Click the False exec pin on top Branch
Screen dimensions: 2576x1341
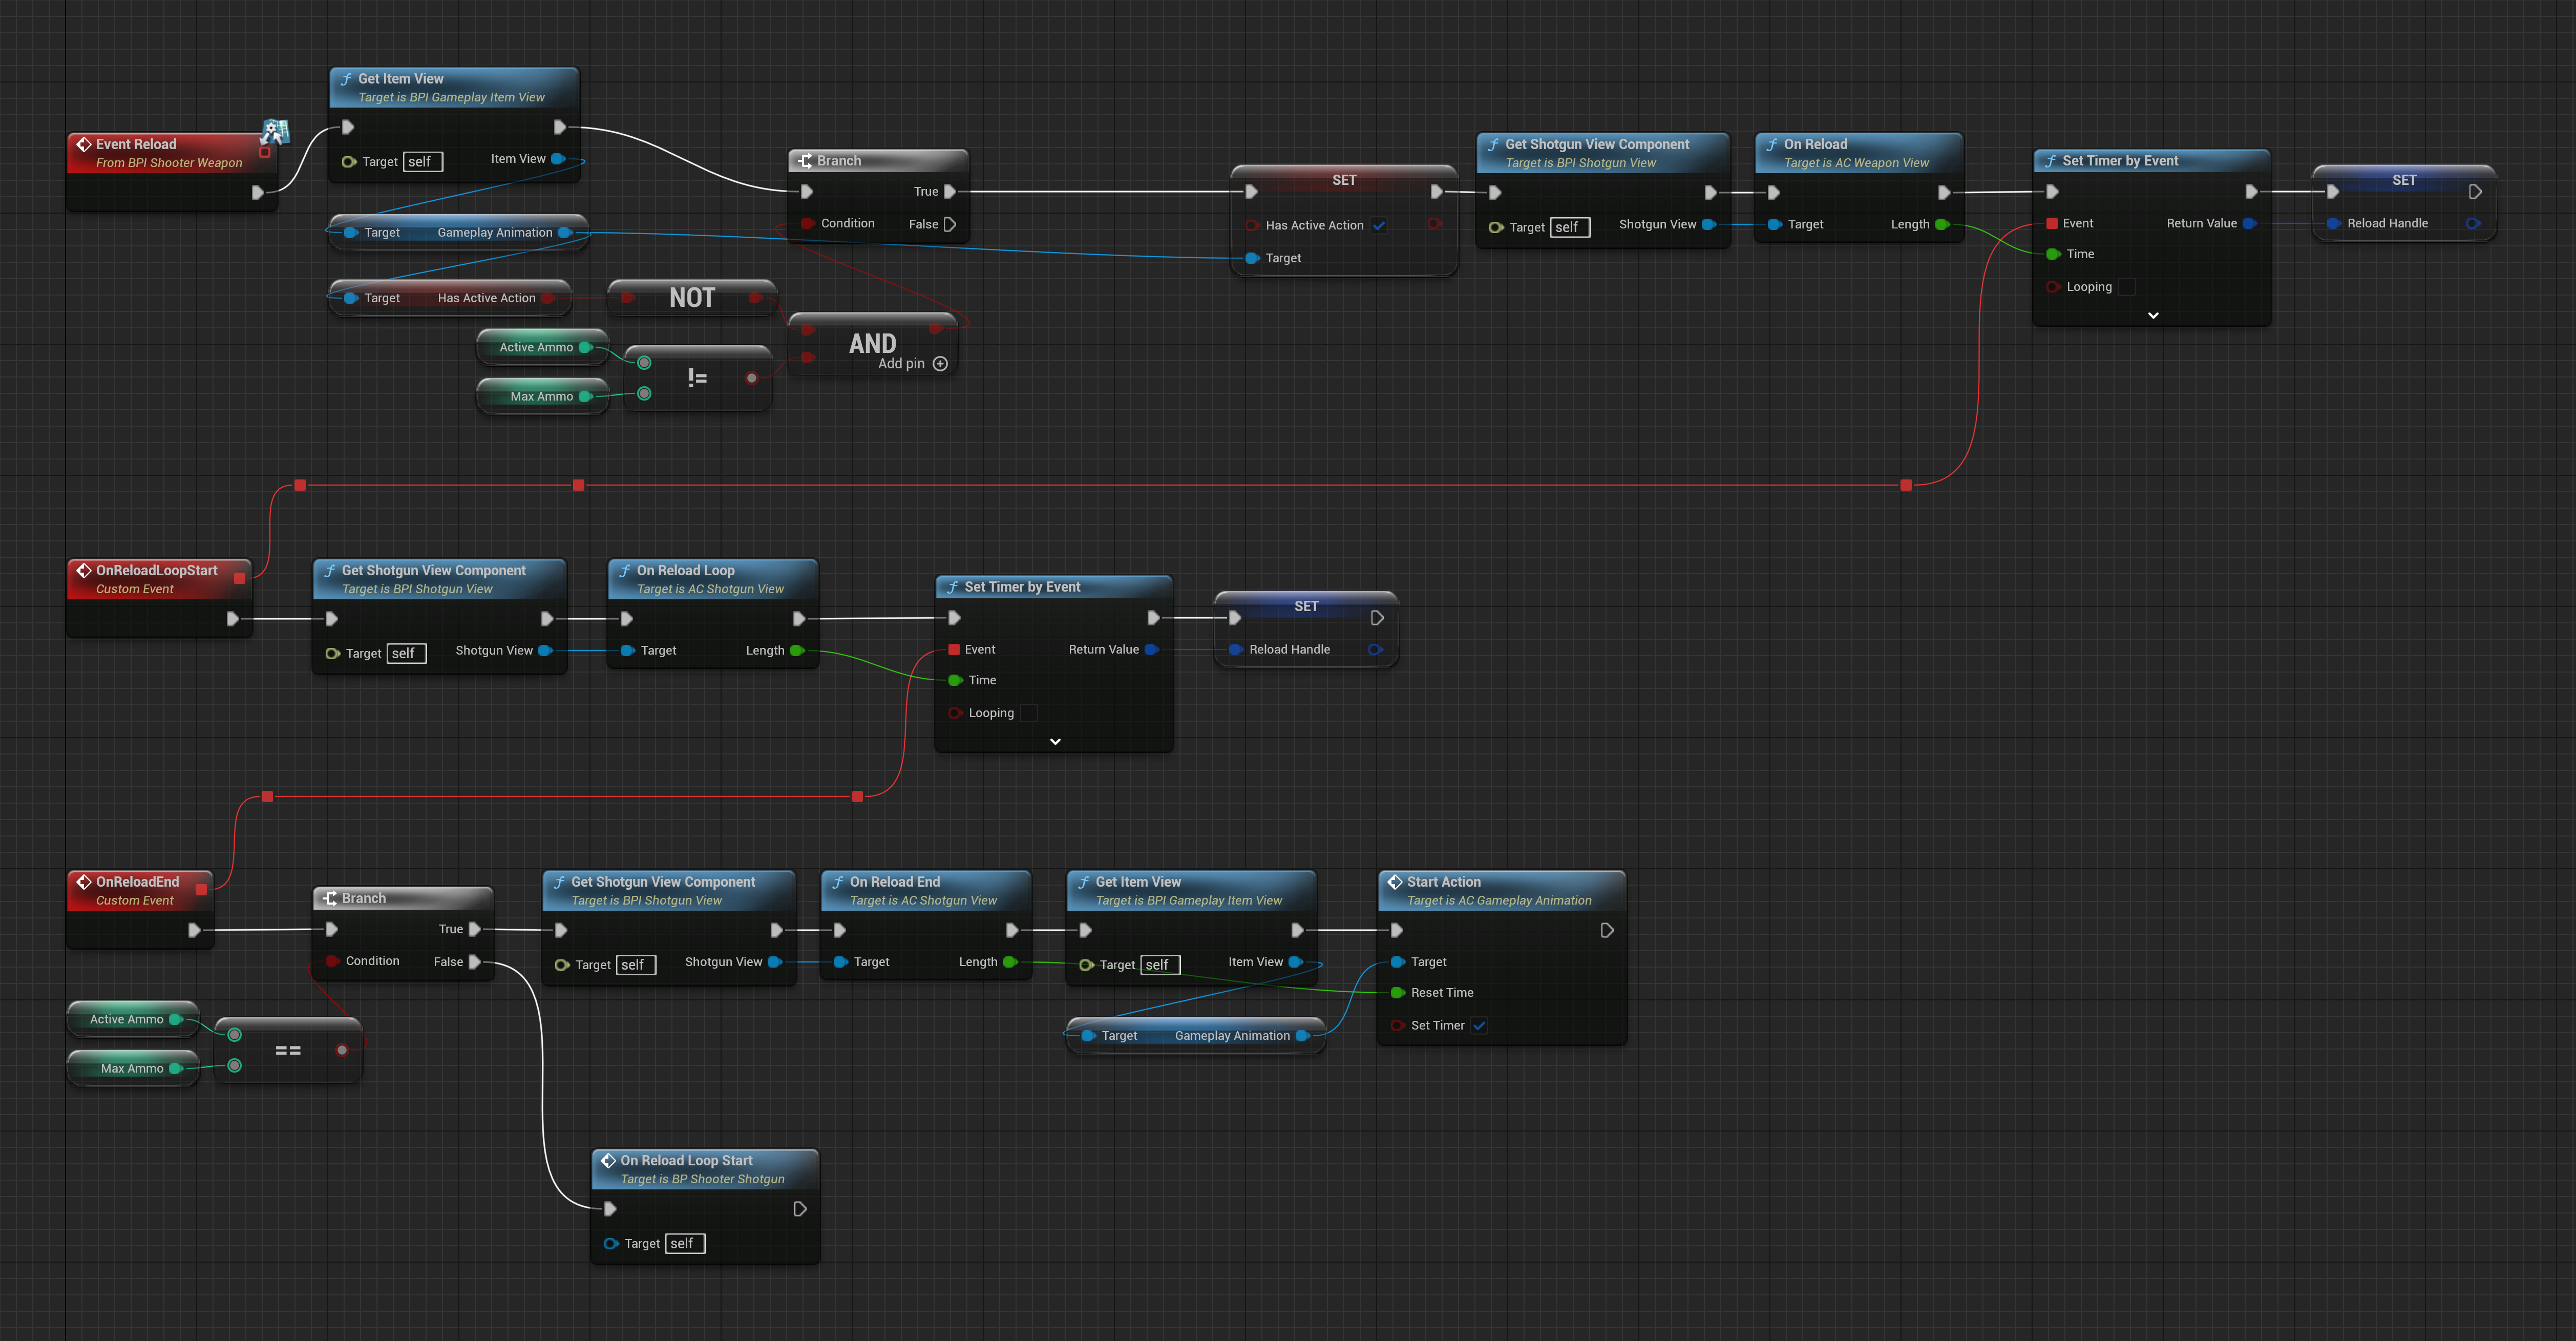[950, 224]
